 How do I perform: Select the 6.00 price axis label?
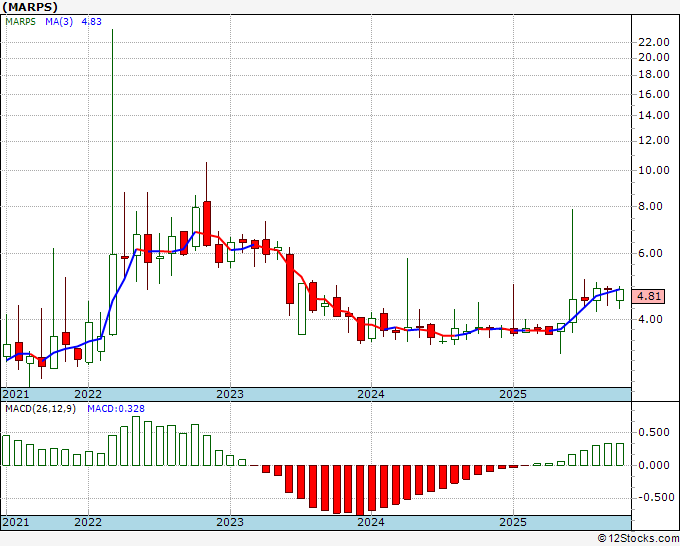click(651, 253)
